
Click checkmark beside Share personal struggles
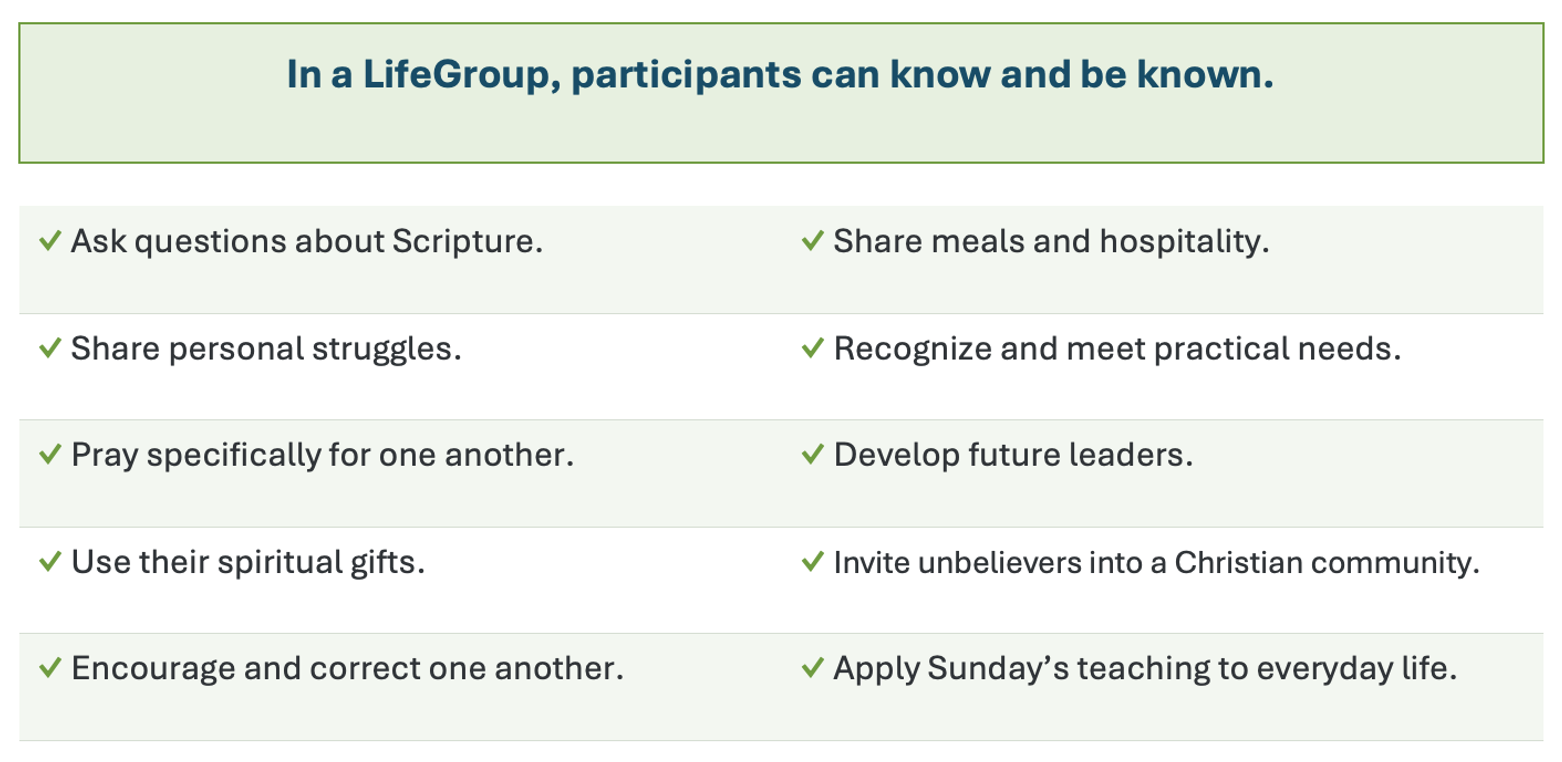click(49, 349)
